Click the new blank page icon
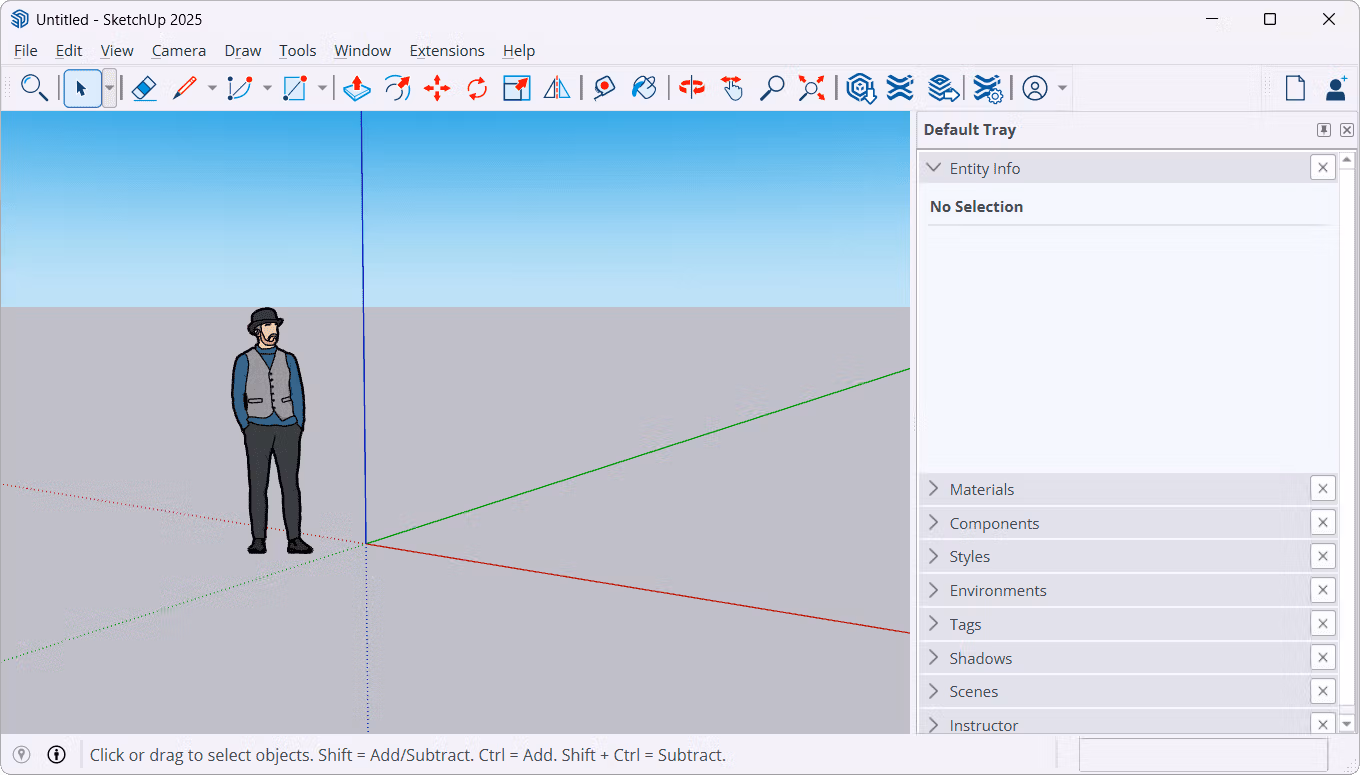1360x775 pixels. (x=1295, y=88)
